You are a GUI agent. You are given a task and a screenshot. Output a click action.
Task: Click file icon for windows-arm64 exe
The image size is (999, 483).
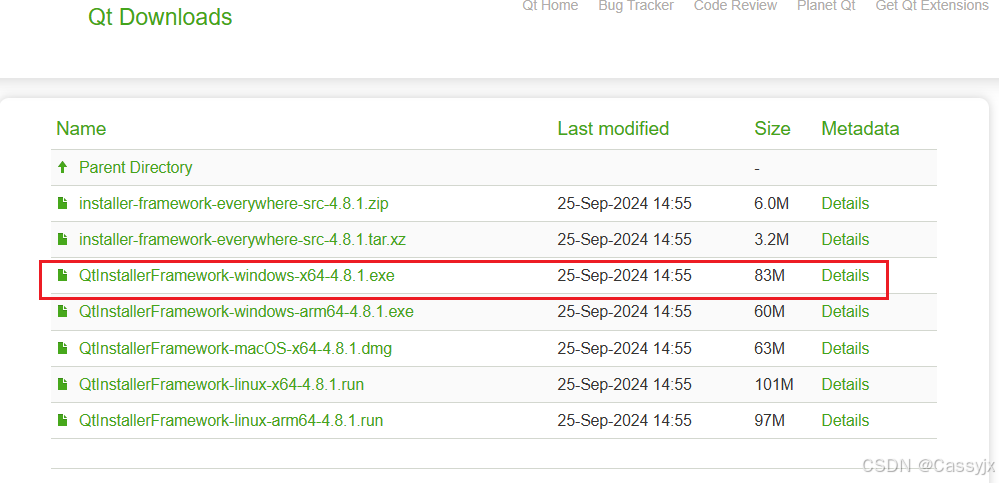[x=62, y=312]
